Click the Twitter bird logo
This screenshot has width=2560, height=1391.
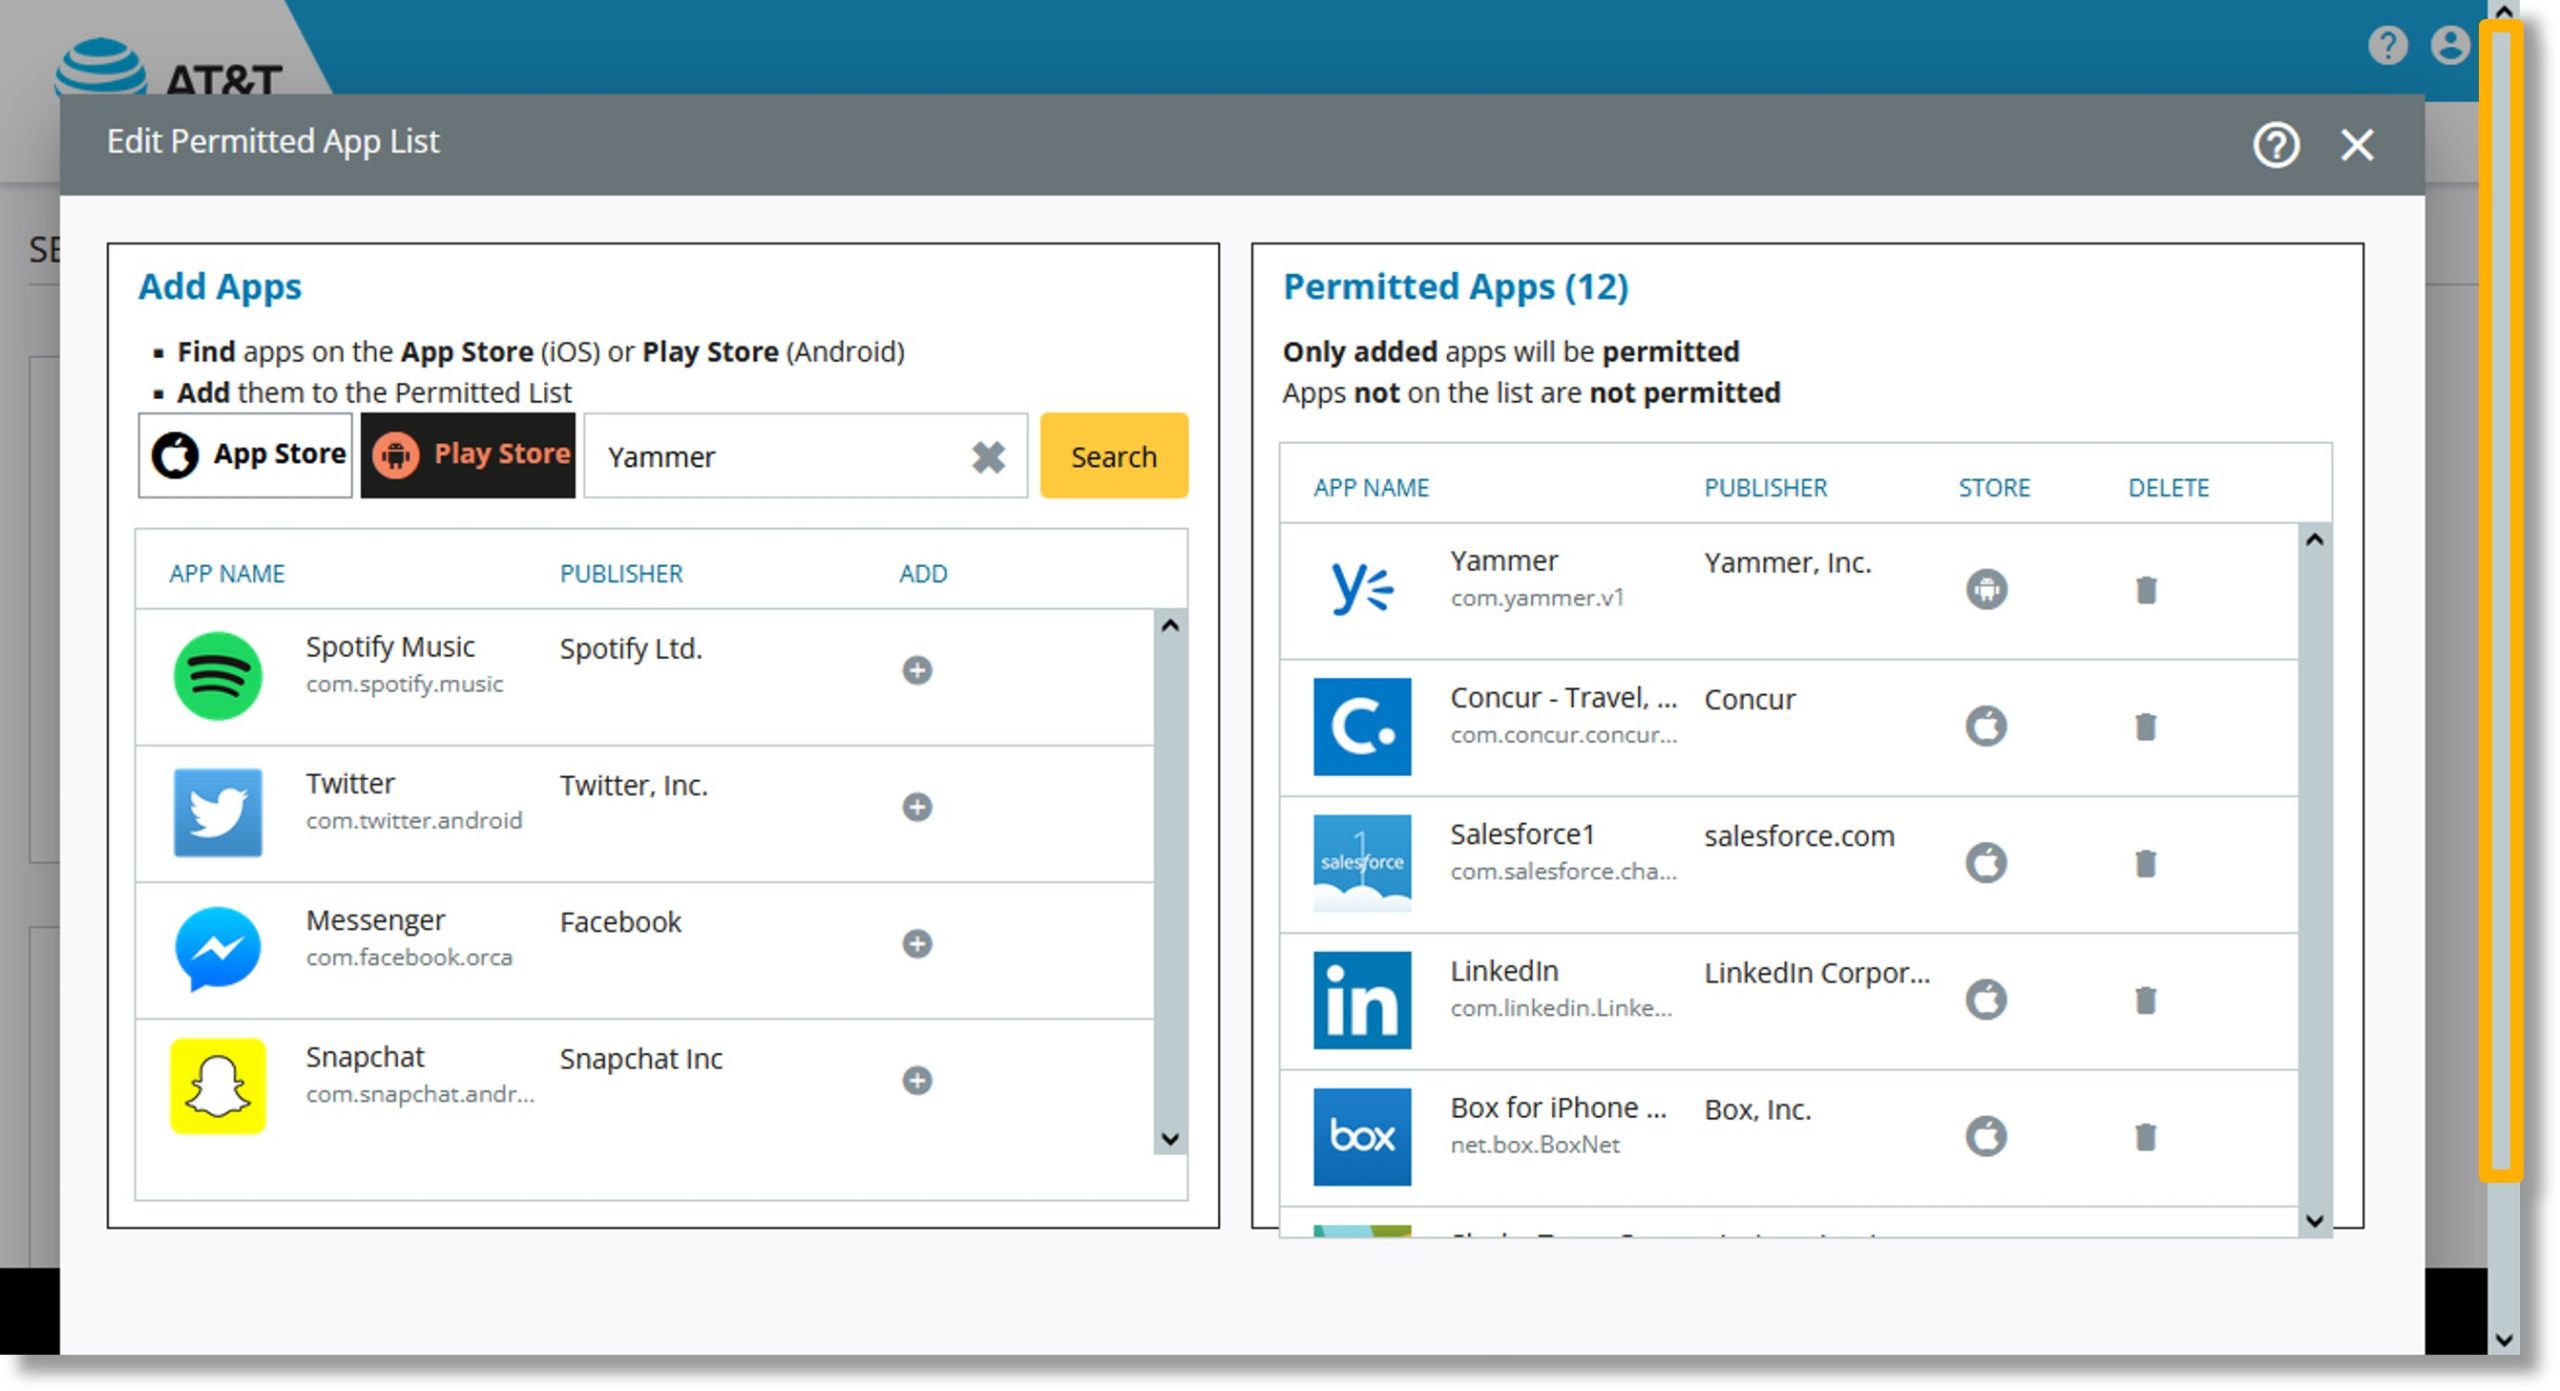[x=218, y=812]
